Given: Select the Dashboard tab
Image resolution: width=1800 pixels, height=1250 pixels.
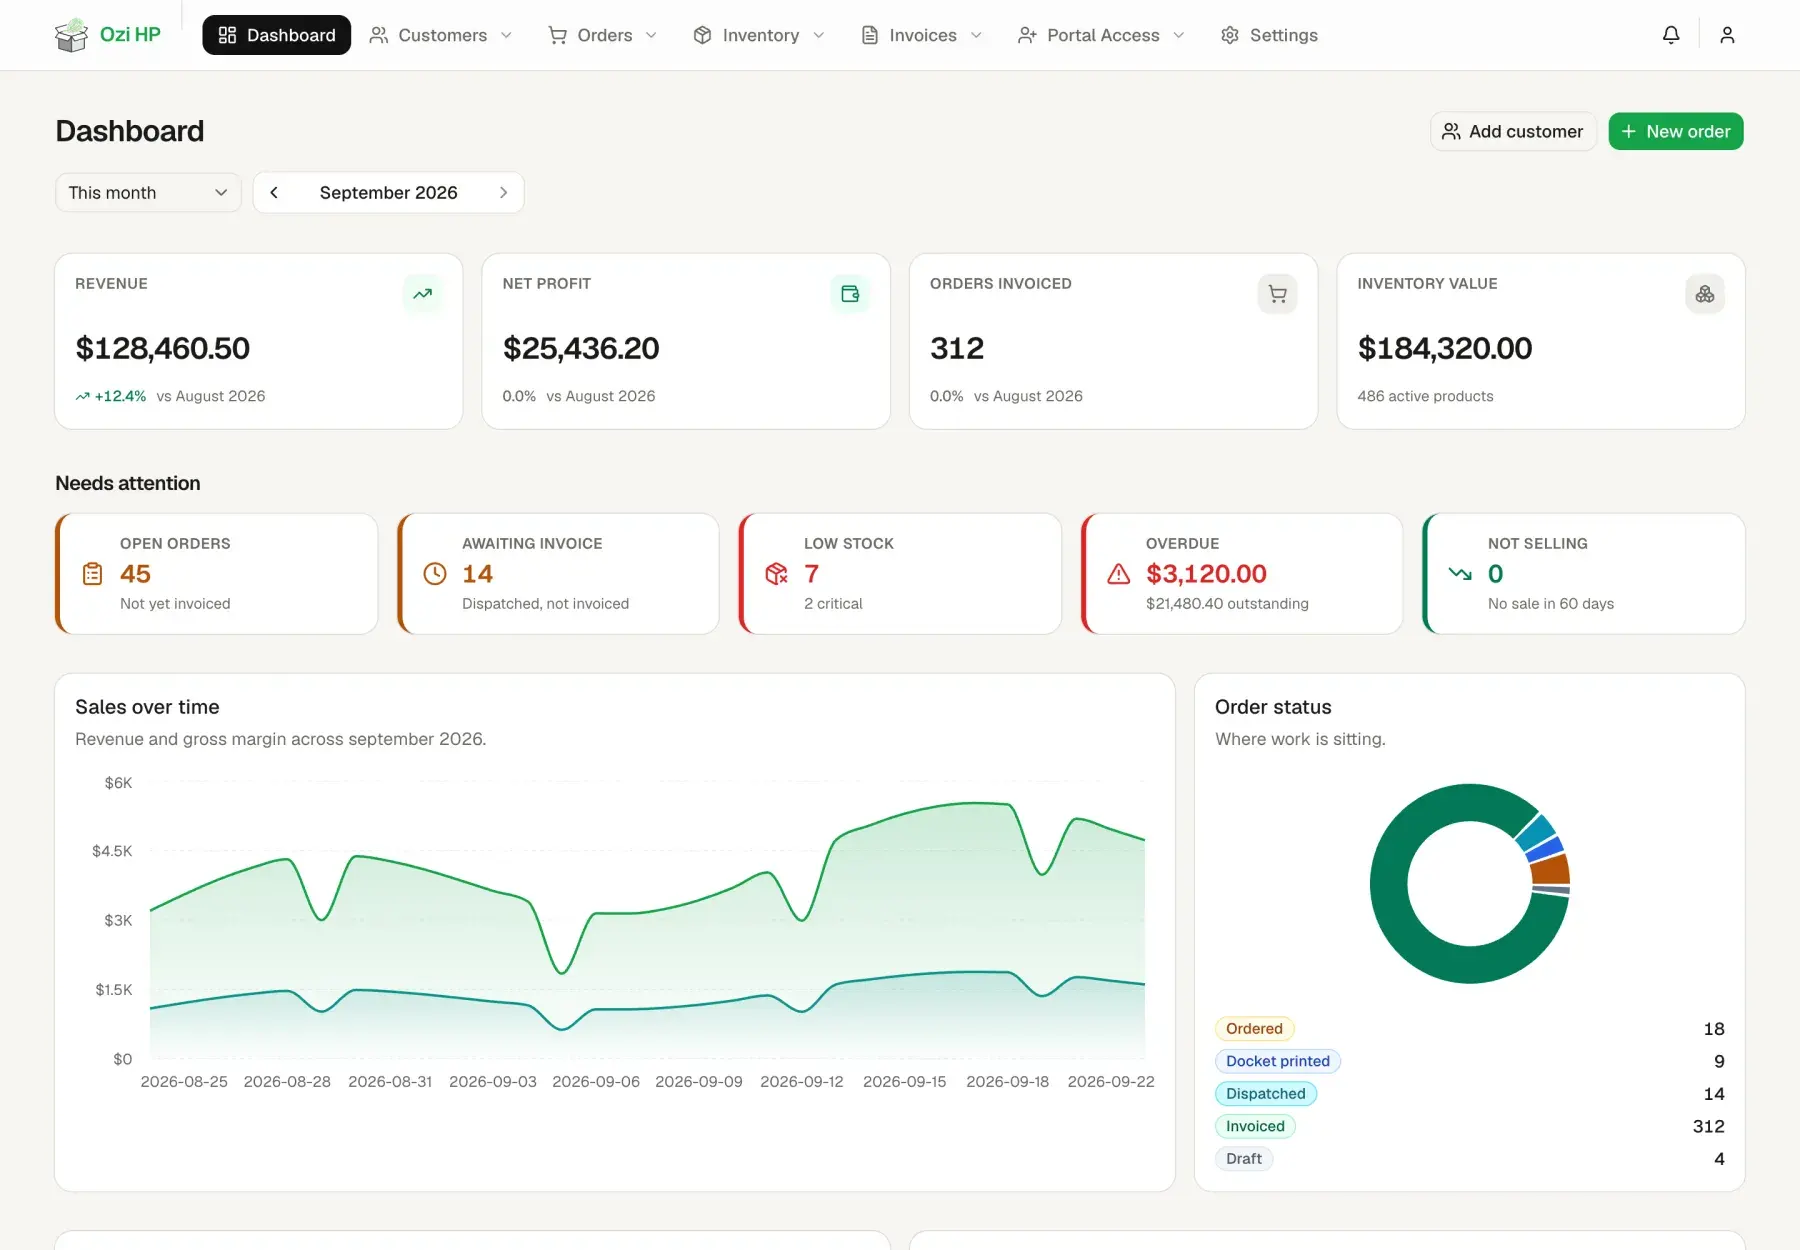Looking at the screenshot, I should [x=277, y=35].
